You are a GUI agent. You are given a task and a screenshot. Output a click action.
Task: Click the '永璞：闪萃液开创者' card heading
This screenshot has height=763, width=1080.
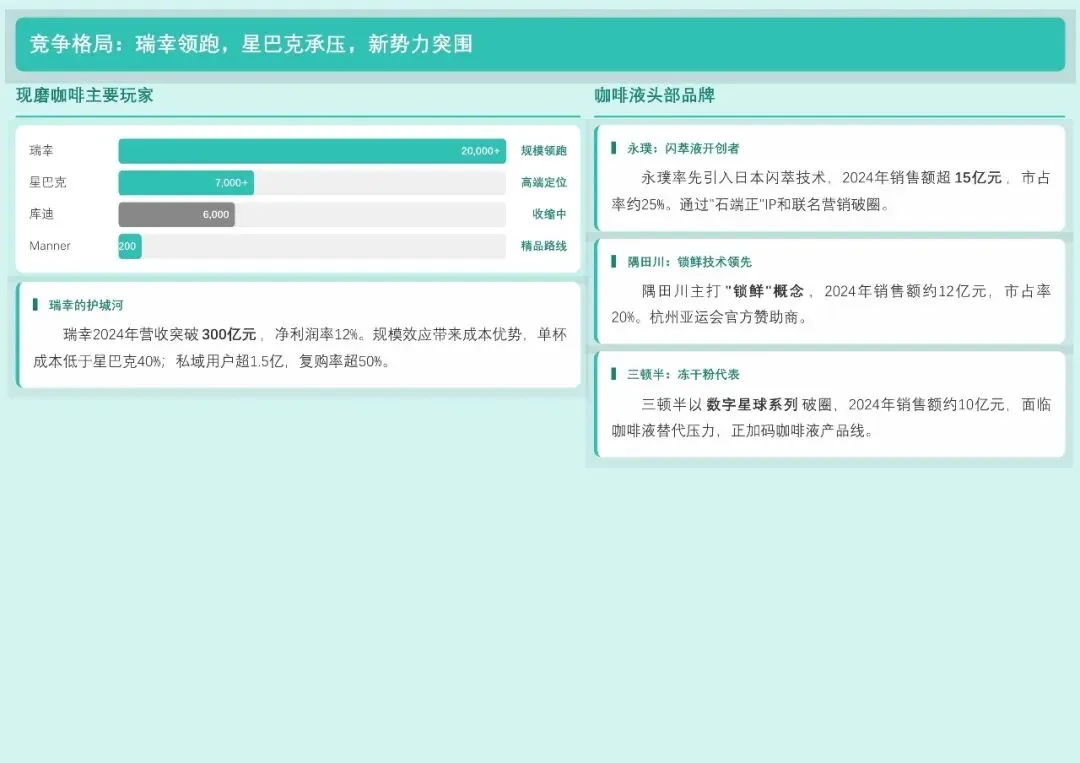(x=683, y=148)
